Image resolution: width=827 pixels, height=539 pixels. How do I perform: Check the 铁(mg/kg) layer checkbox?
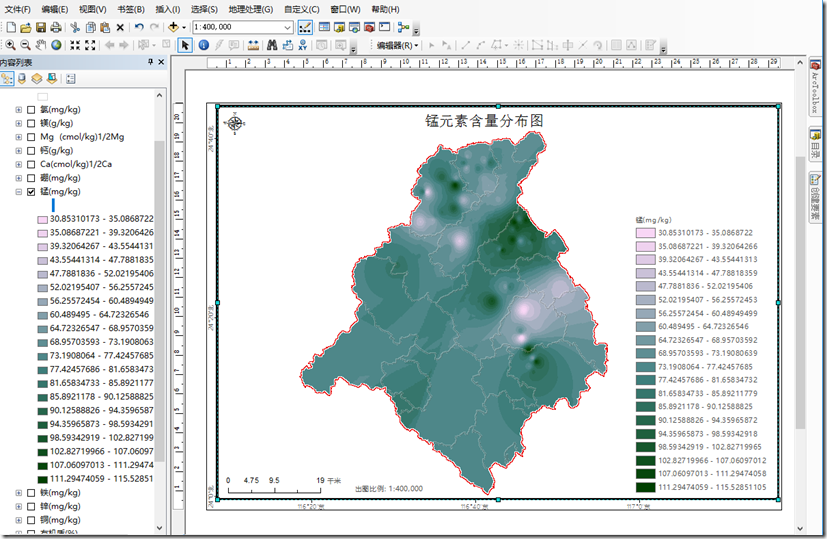31,493
